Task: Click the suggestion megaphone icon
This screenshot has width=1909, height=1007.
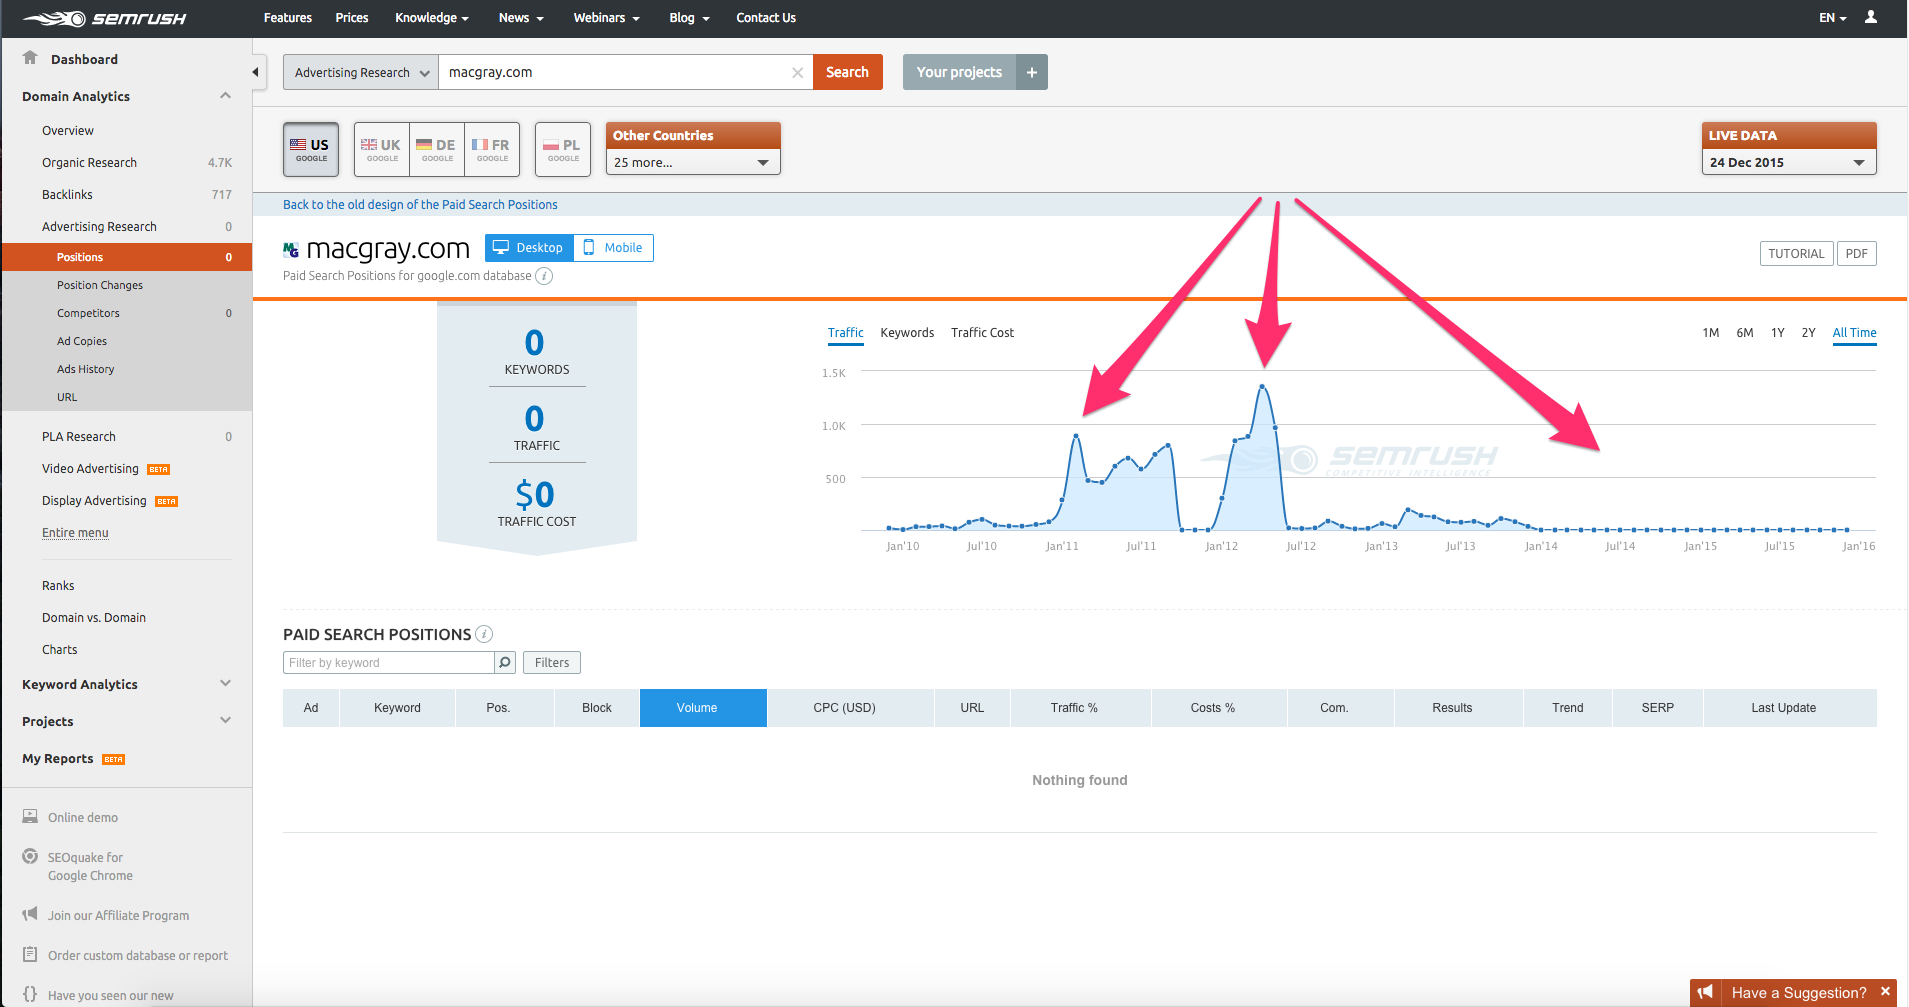Action: tap(1706, 992)
